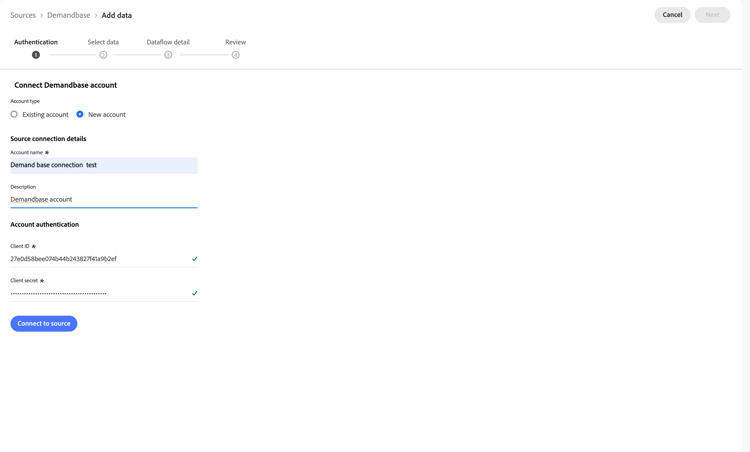Click the Client ID green checkmark

195,259
